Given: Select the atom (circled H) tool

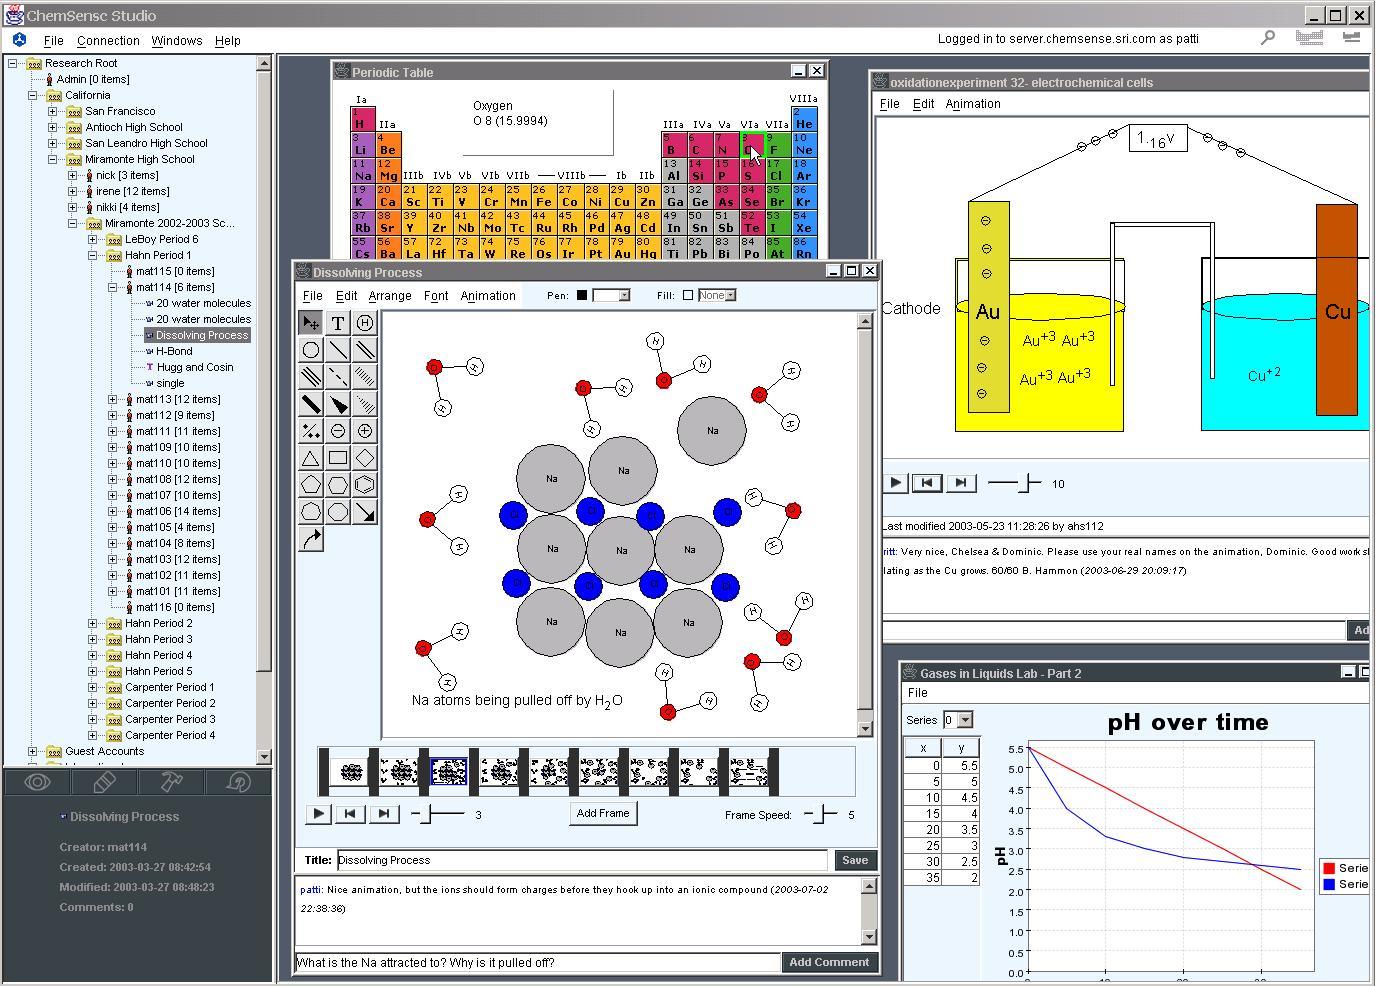Looking at the screenshot, I should 365,322.
